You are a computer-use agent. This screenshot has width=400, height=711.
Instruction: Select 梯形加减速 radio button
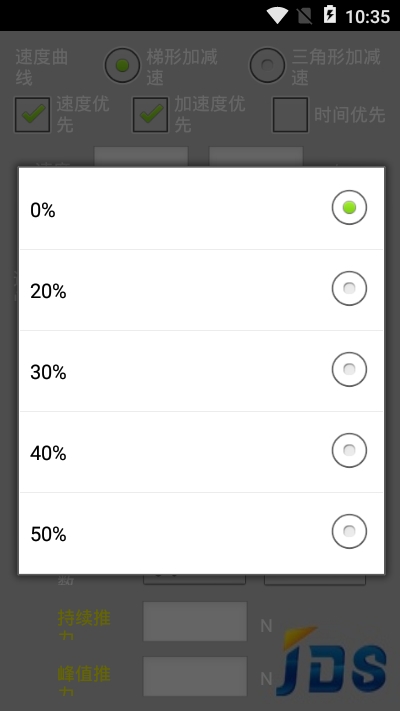point(122,66)
